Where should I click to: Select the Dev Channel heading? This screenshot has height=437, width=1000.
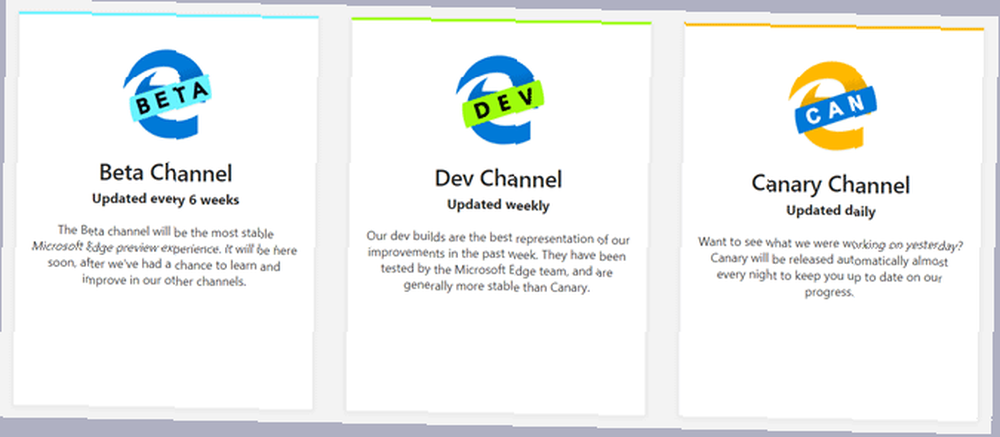(x=498, y=179)
